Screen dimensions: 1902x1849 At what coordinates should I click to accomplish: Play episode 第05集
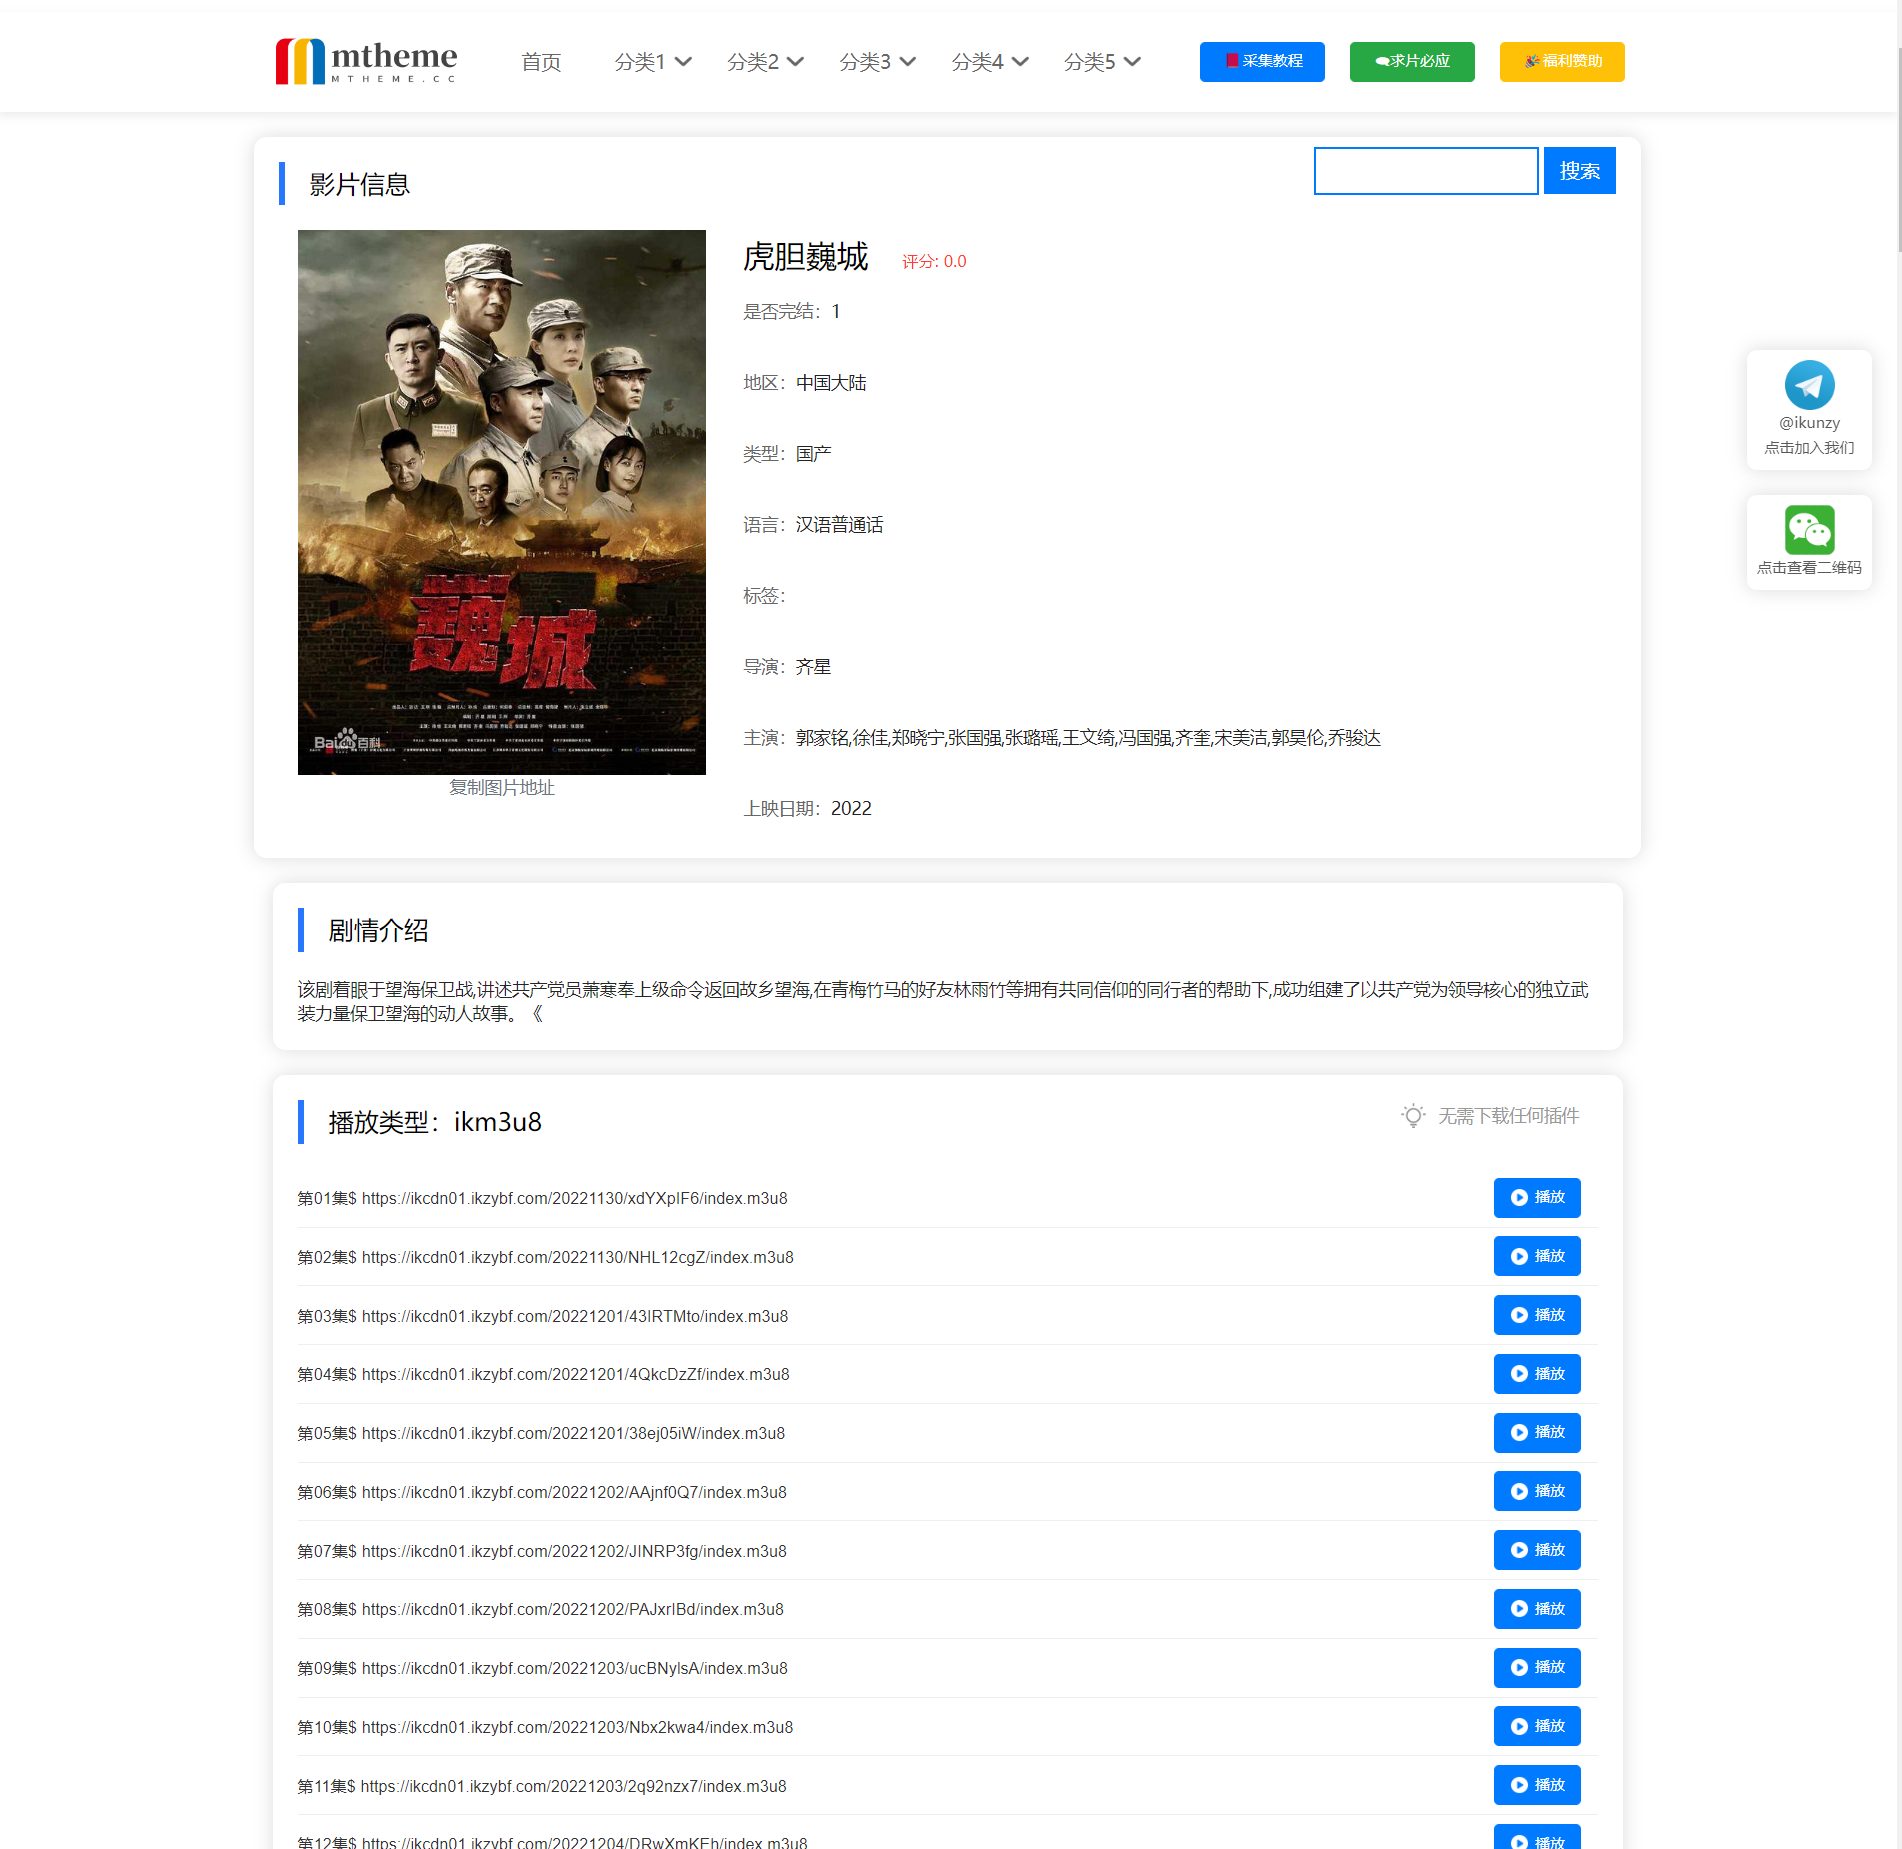[x=1537, y=1433]
